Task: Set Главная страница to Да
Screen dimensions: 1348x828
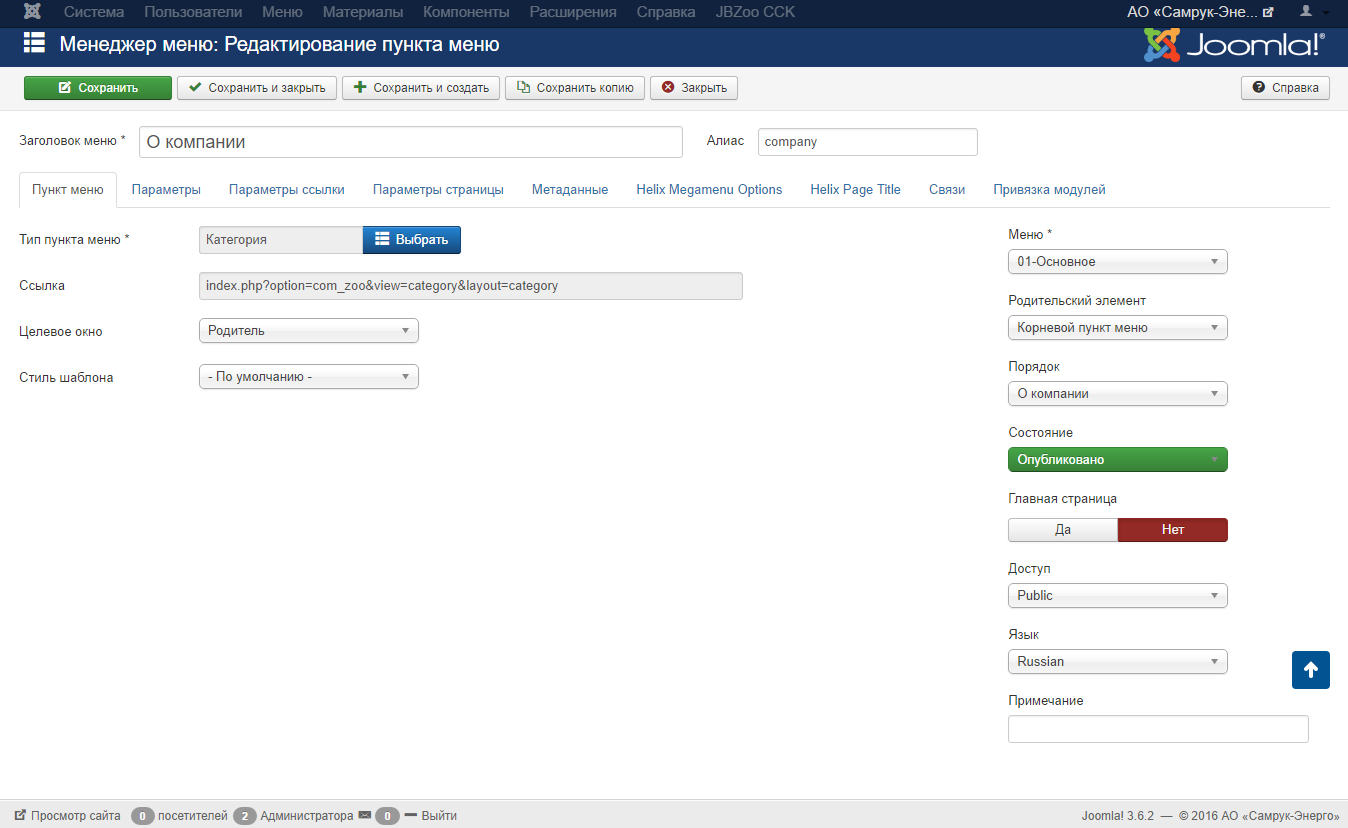Action: pyautogui.click(x=1062, y=530)
